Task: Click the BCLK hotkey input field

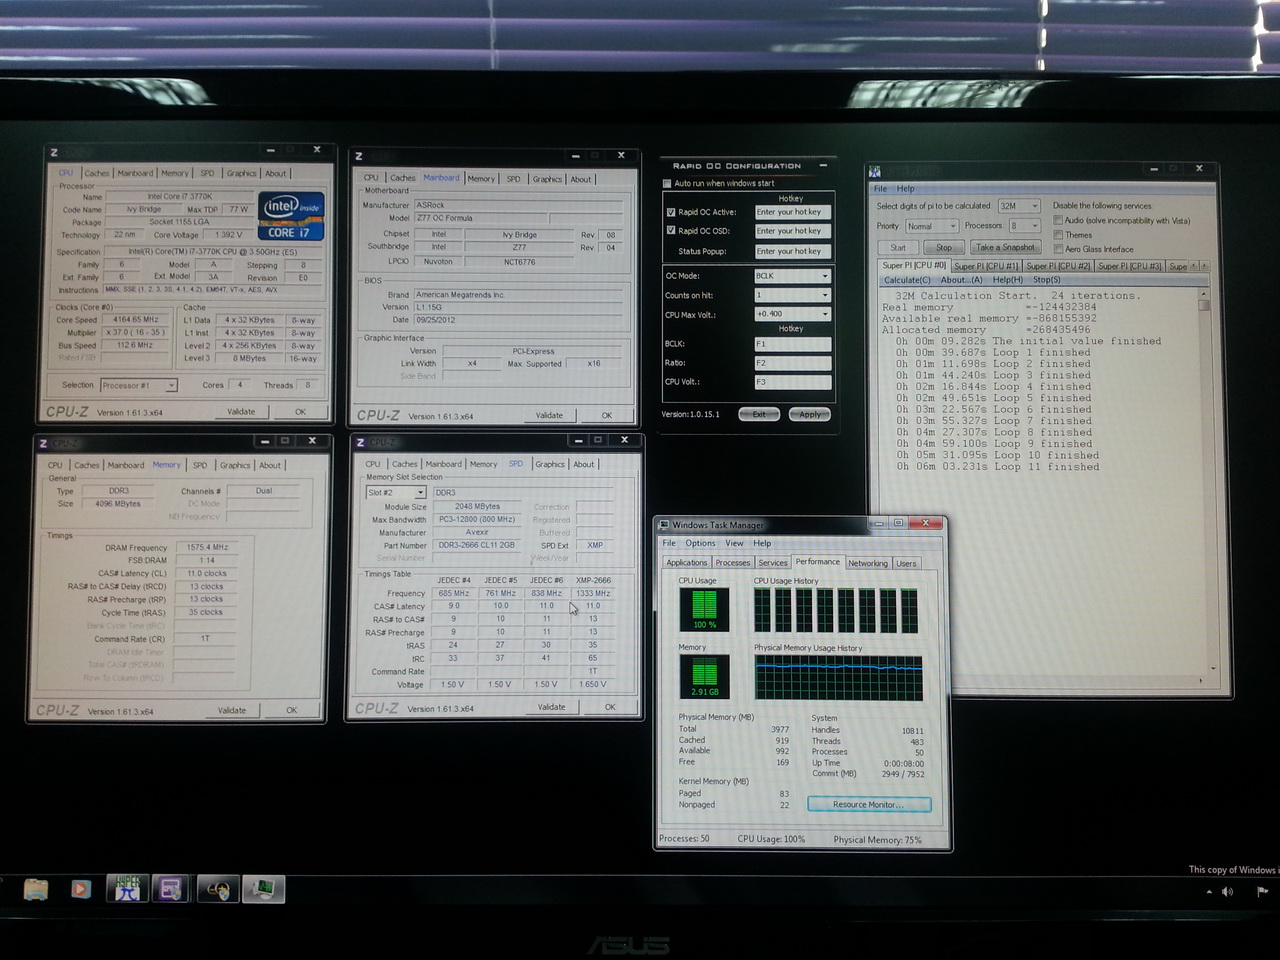Action: [x=792, y=344]
